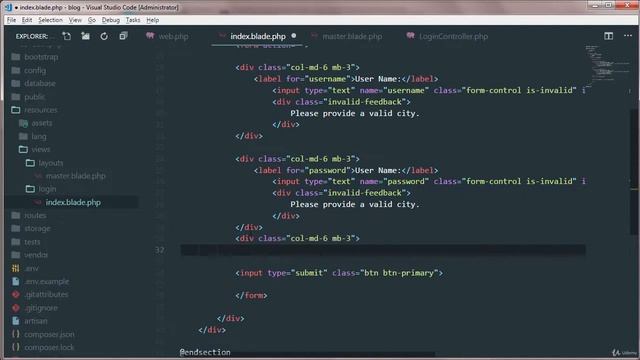Open the File menu
Image resolution: width=640 pixels, height=360 pixels.
[11, 20]
